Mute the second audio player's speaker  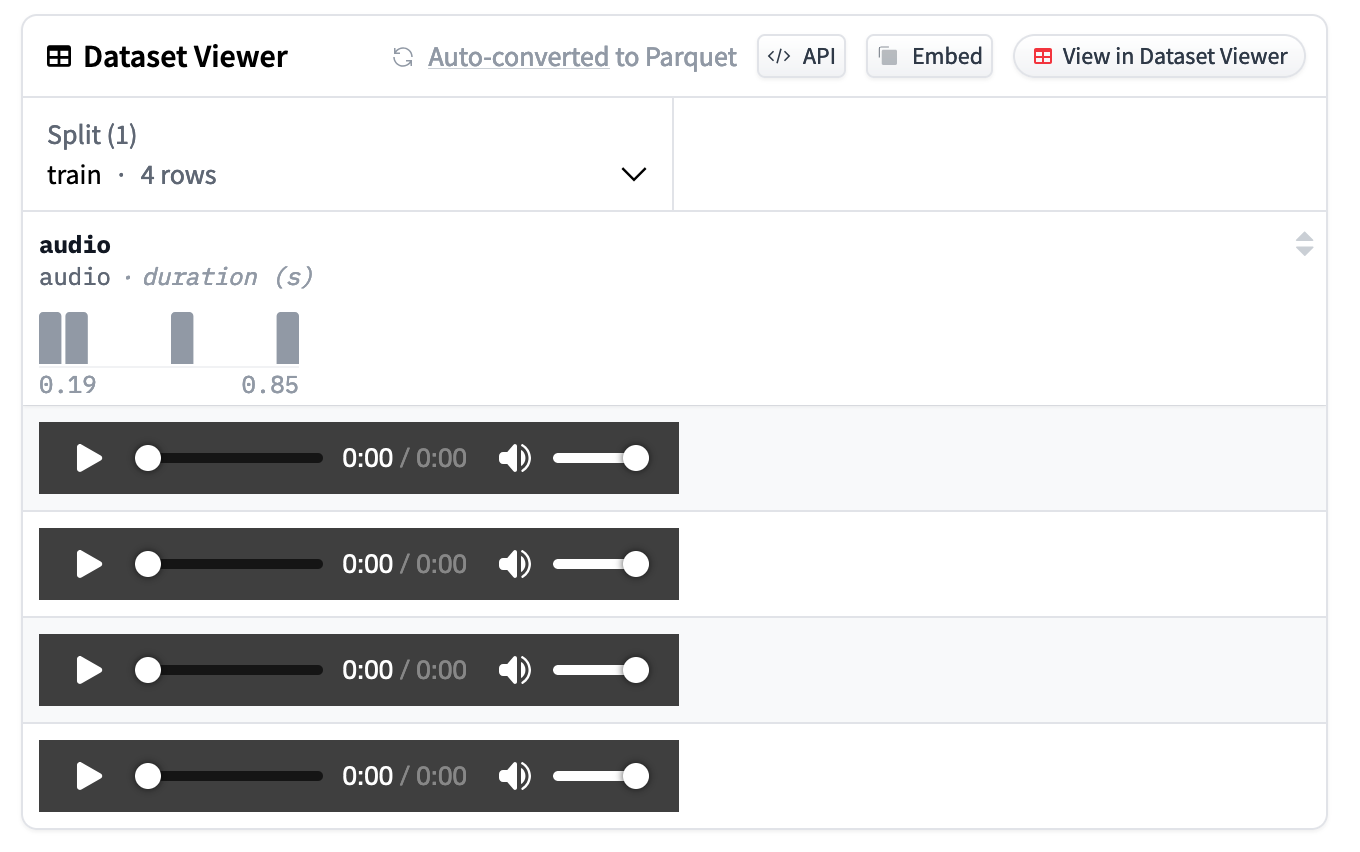[x=515, y=564]
